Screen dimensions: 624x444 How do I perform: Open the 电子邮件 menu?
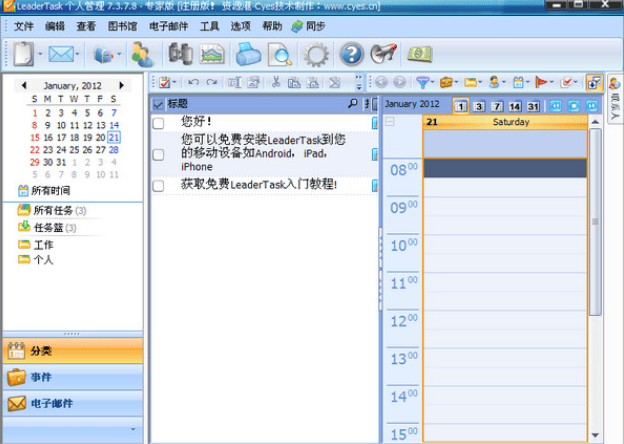(168, 26)
